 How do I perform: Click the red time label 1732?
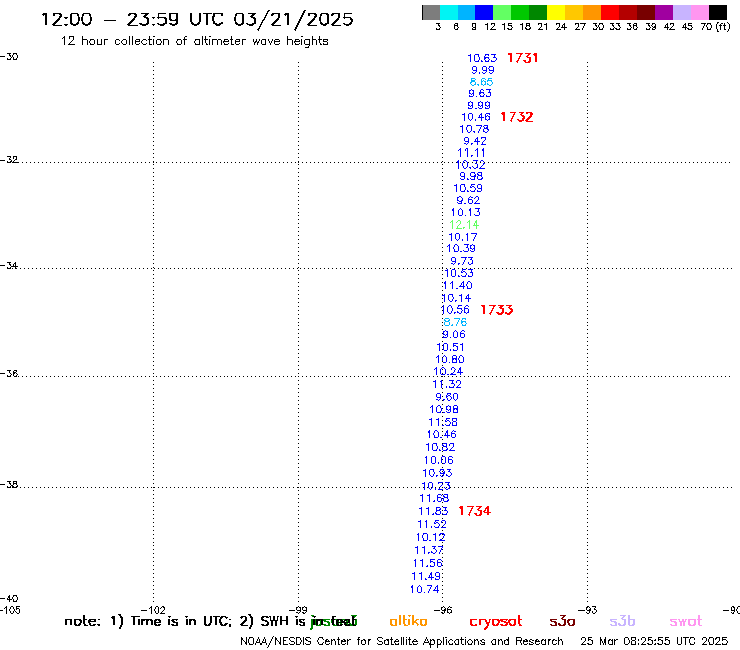tap(517, 117)
